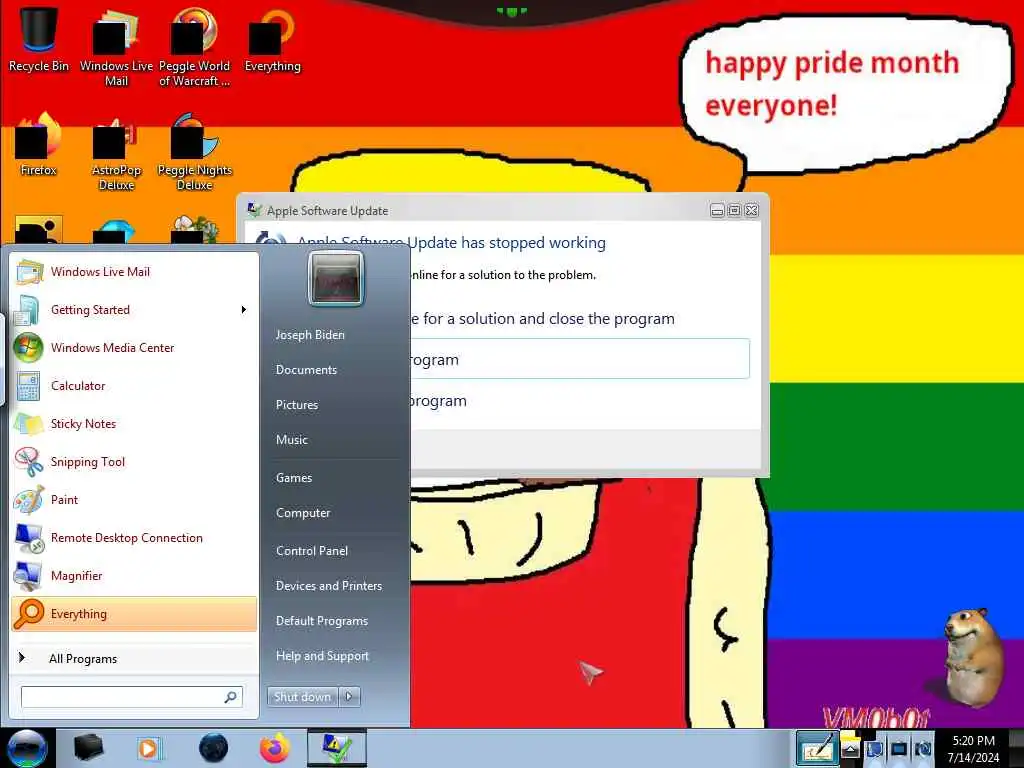Select the Everything desktop shortcut

pyautogui.click(x=272, y=39)
